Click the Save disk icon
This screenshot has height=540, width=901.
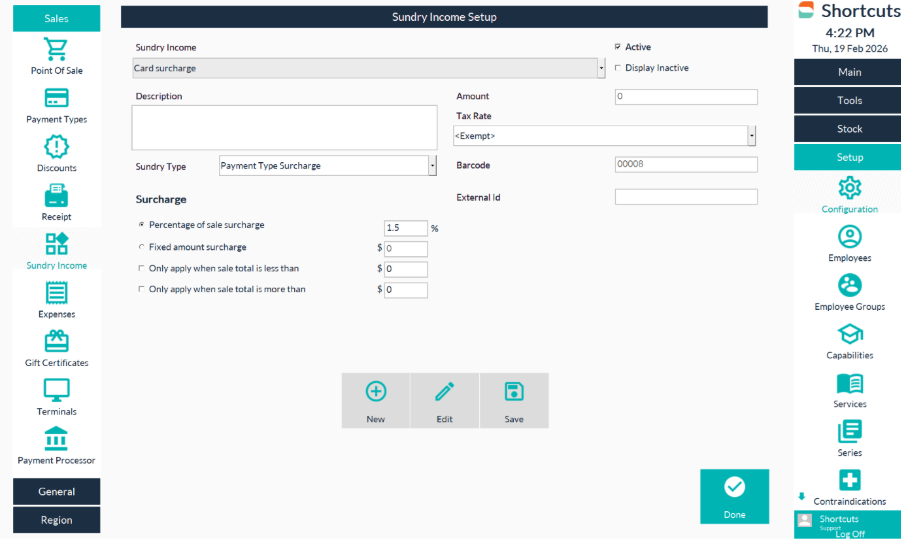pos(514,392)
